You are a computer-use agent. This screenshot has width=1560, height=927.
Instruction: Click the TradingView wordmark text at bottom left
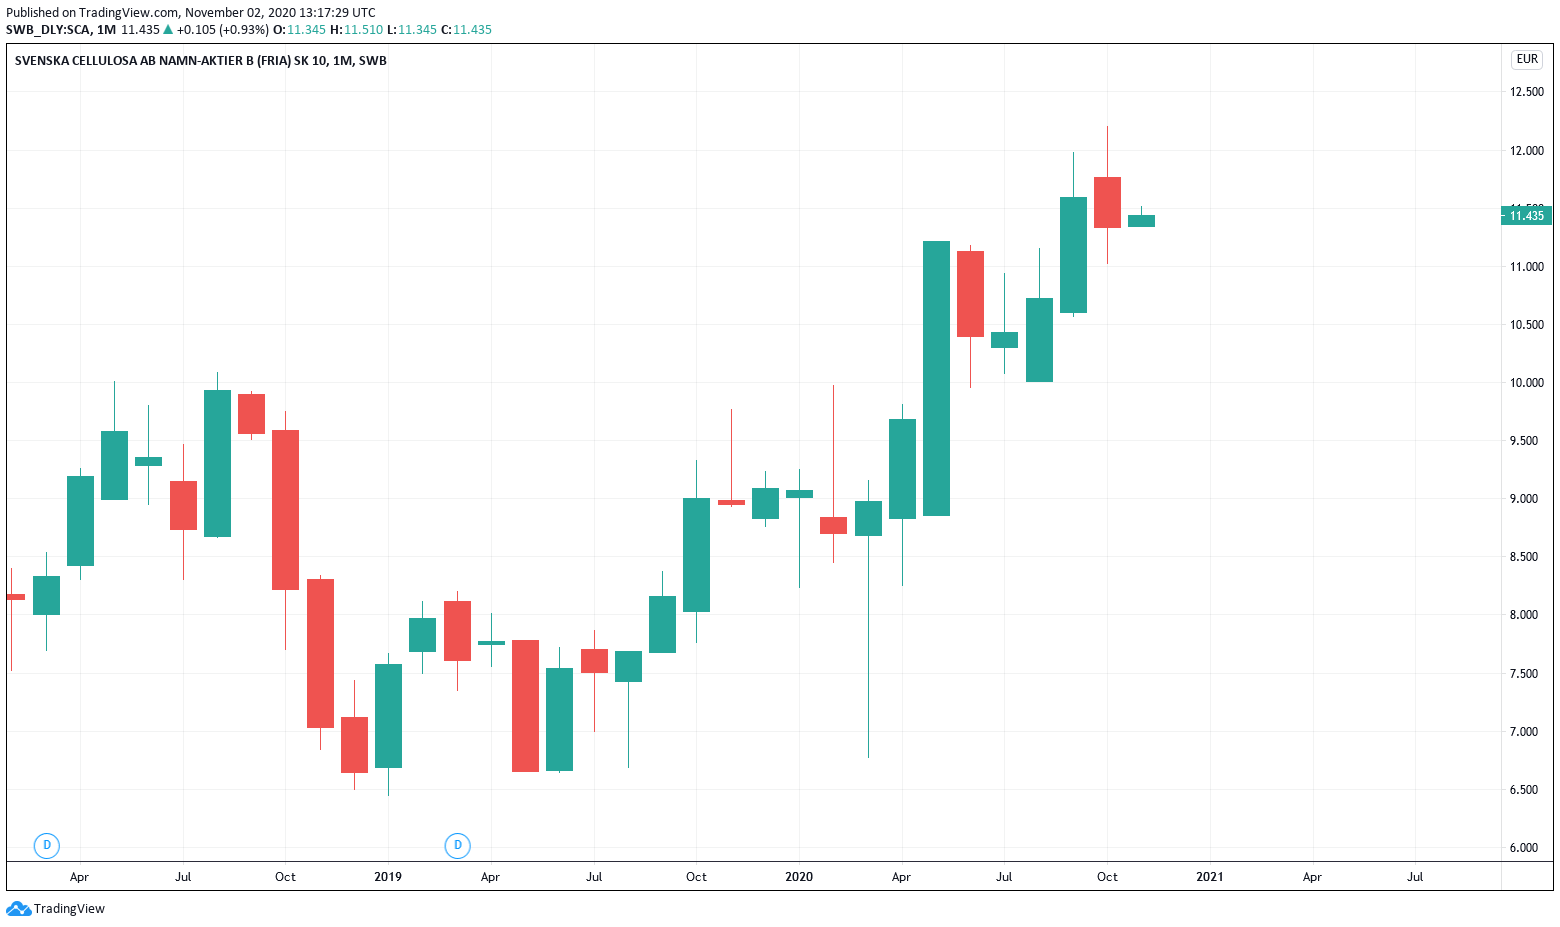(x=69, y=909)
